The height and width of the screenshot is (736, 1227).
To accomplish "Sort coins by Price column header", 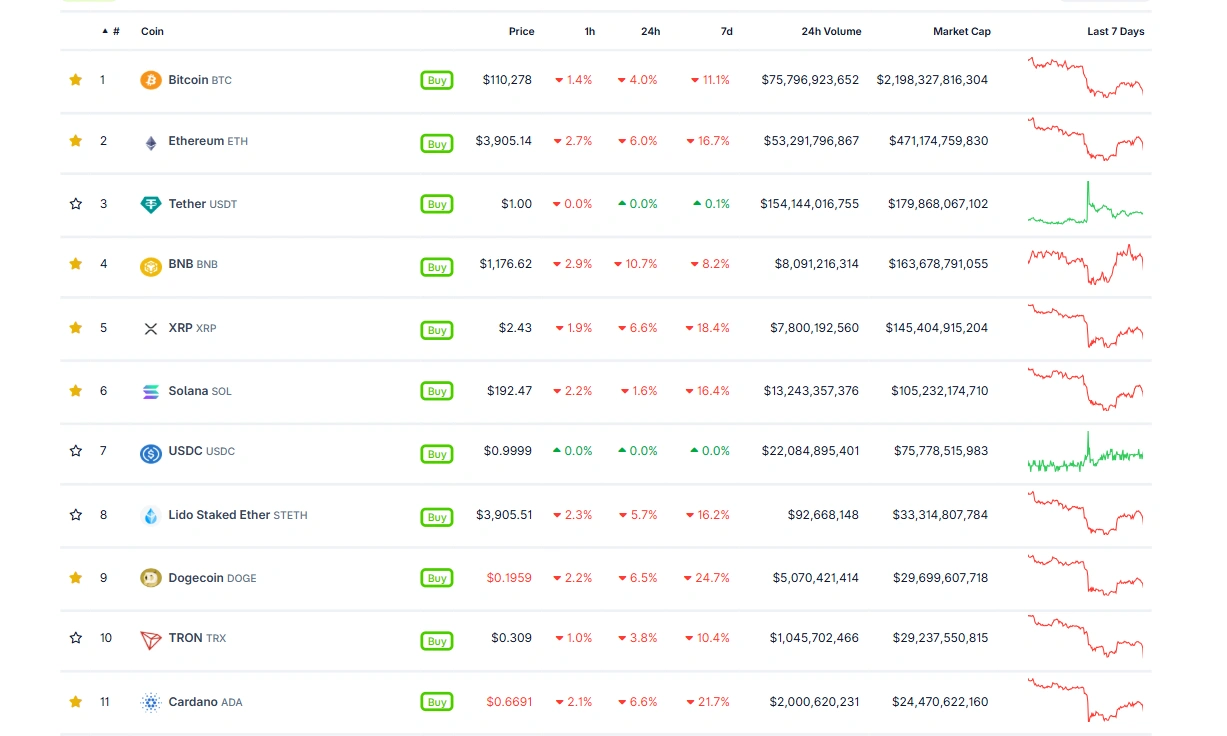I will pyautogui.click(x=521, y=31).
